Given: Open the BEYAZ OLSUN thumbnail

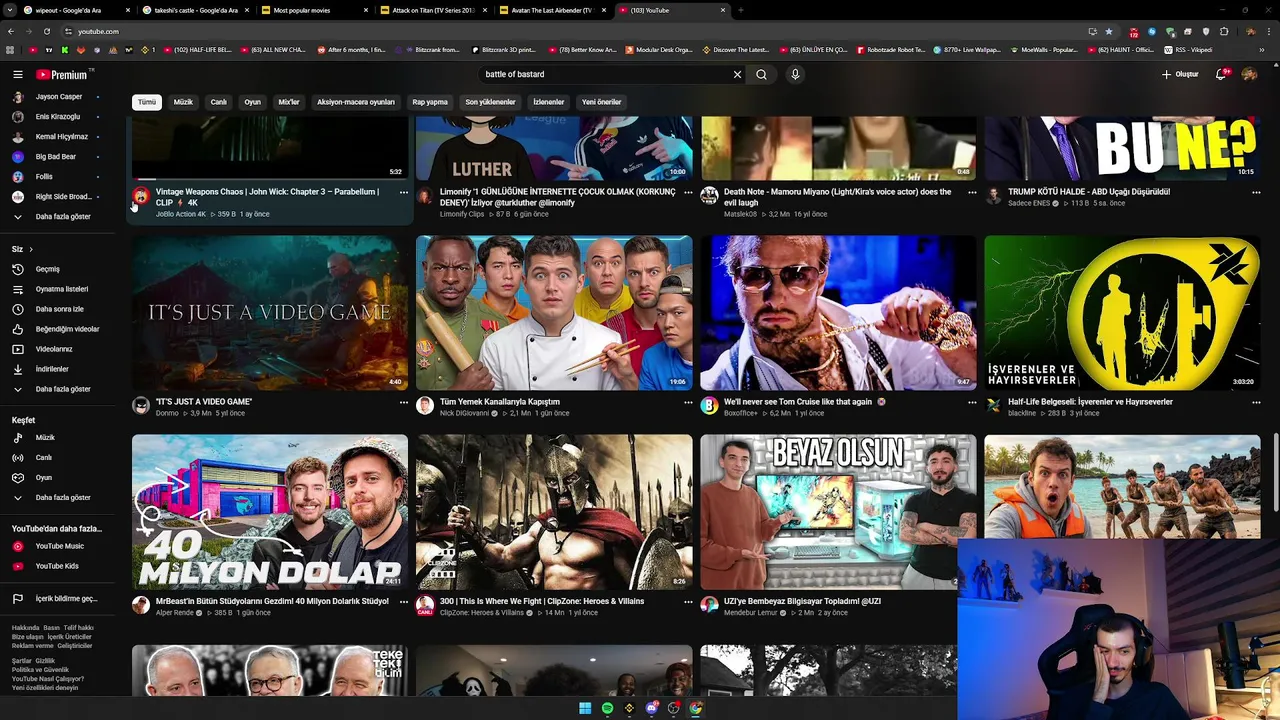Looking at the screenshot, I should [838, 511].
